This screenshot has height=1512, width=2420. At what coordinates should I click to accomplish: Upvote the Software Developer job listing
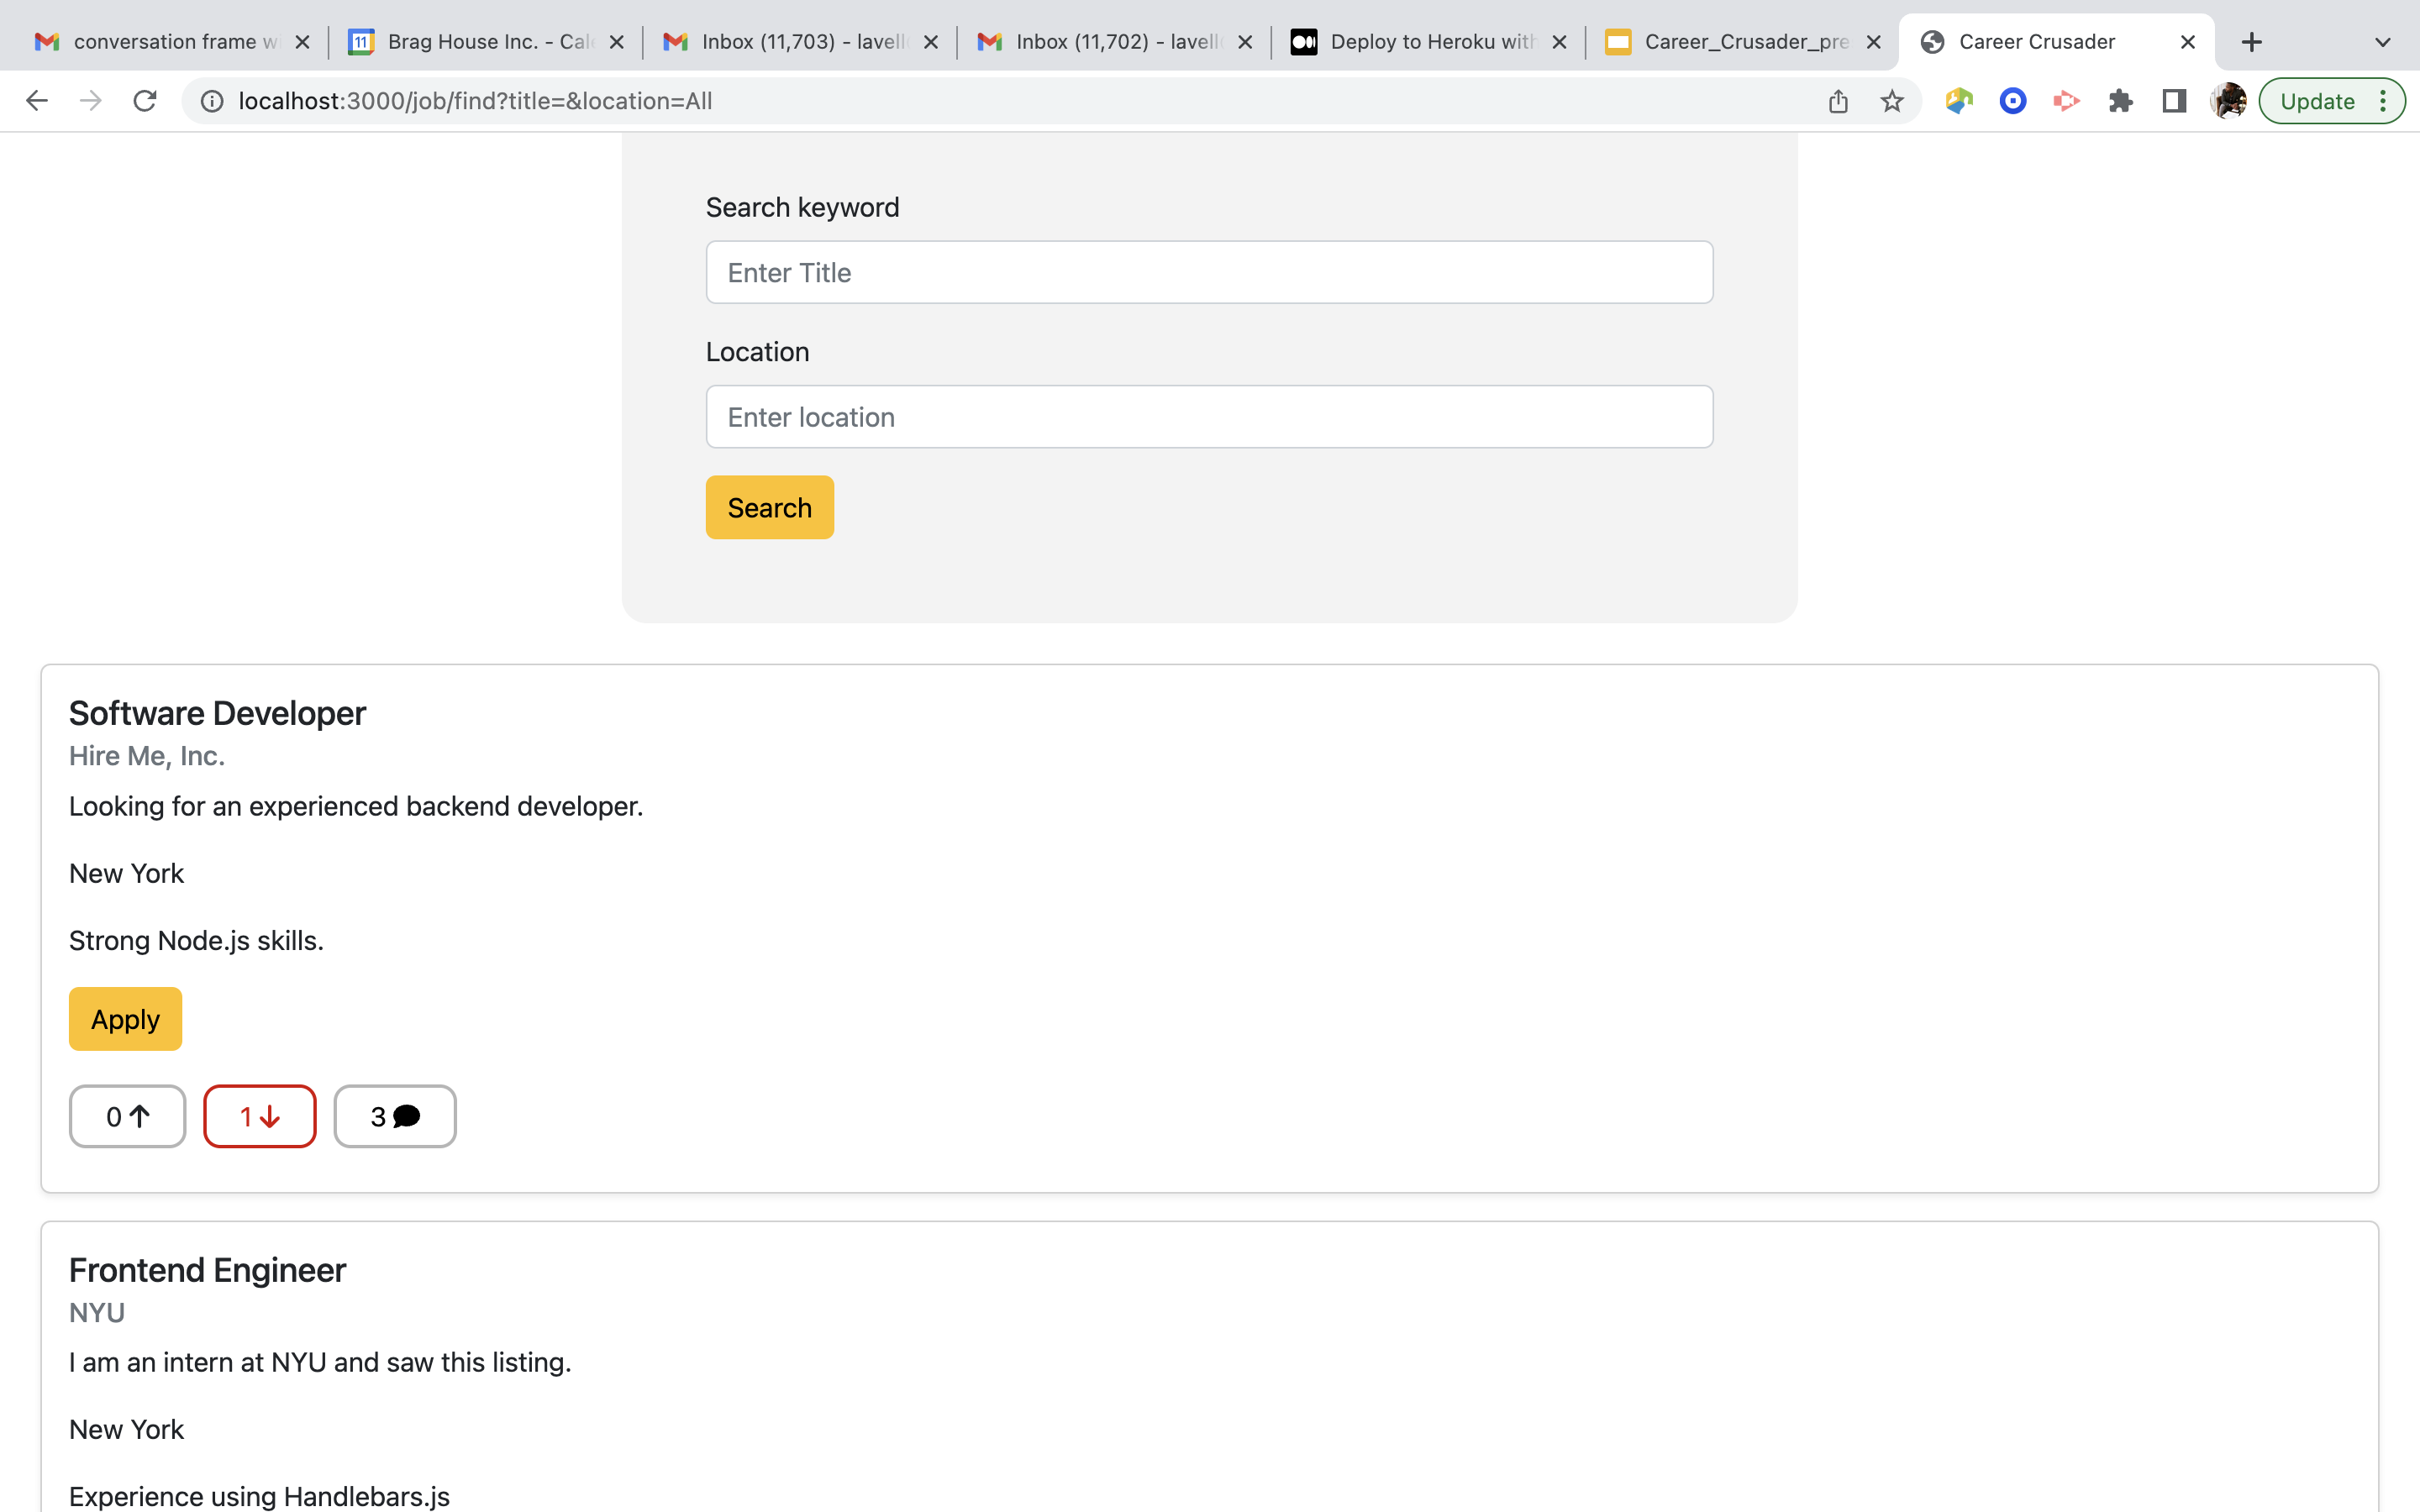click(127, 1116)
